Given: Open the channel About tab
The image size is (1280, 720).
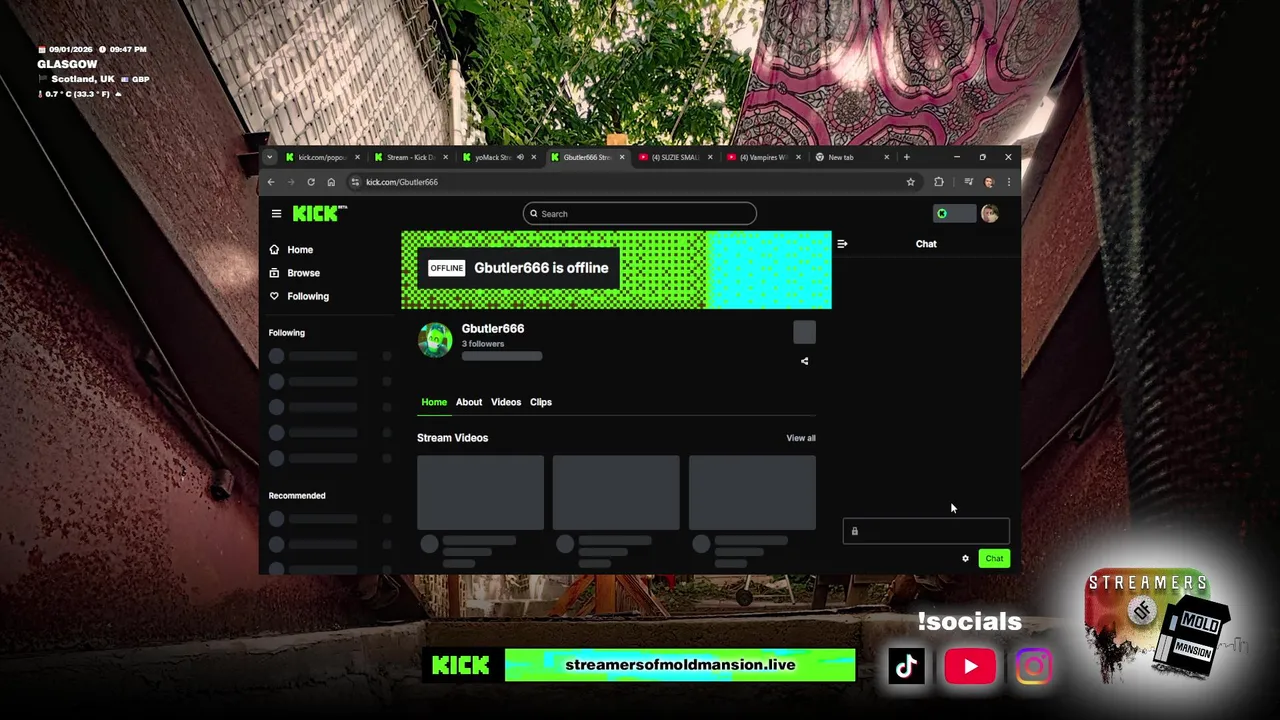Looking at the screenshot, I should point(469,402).
